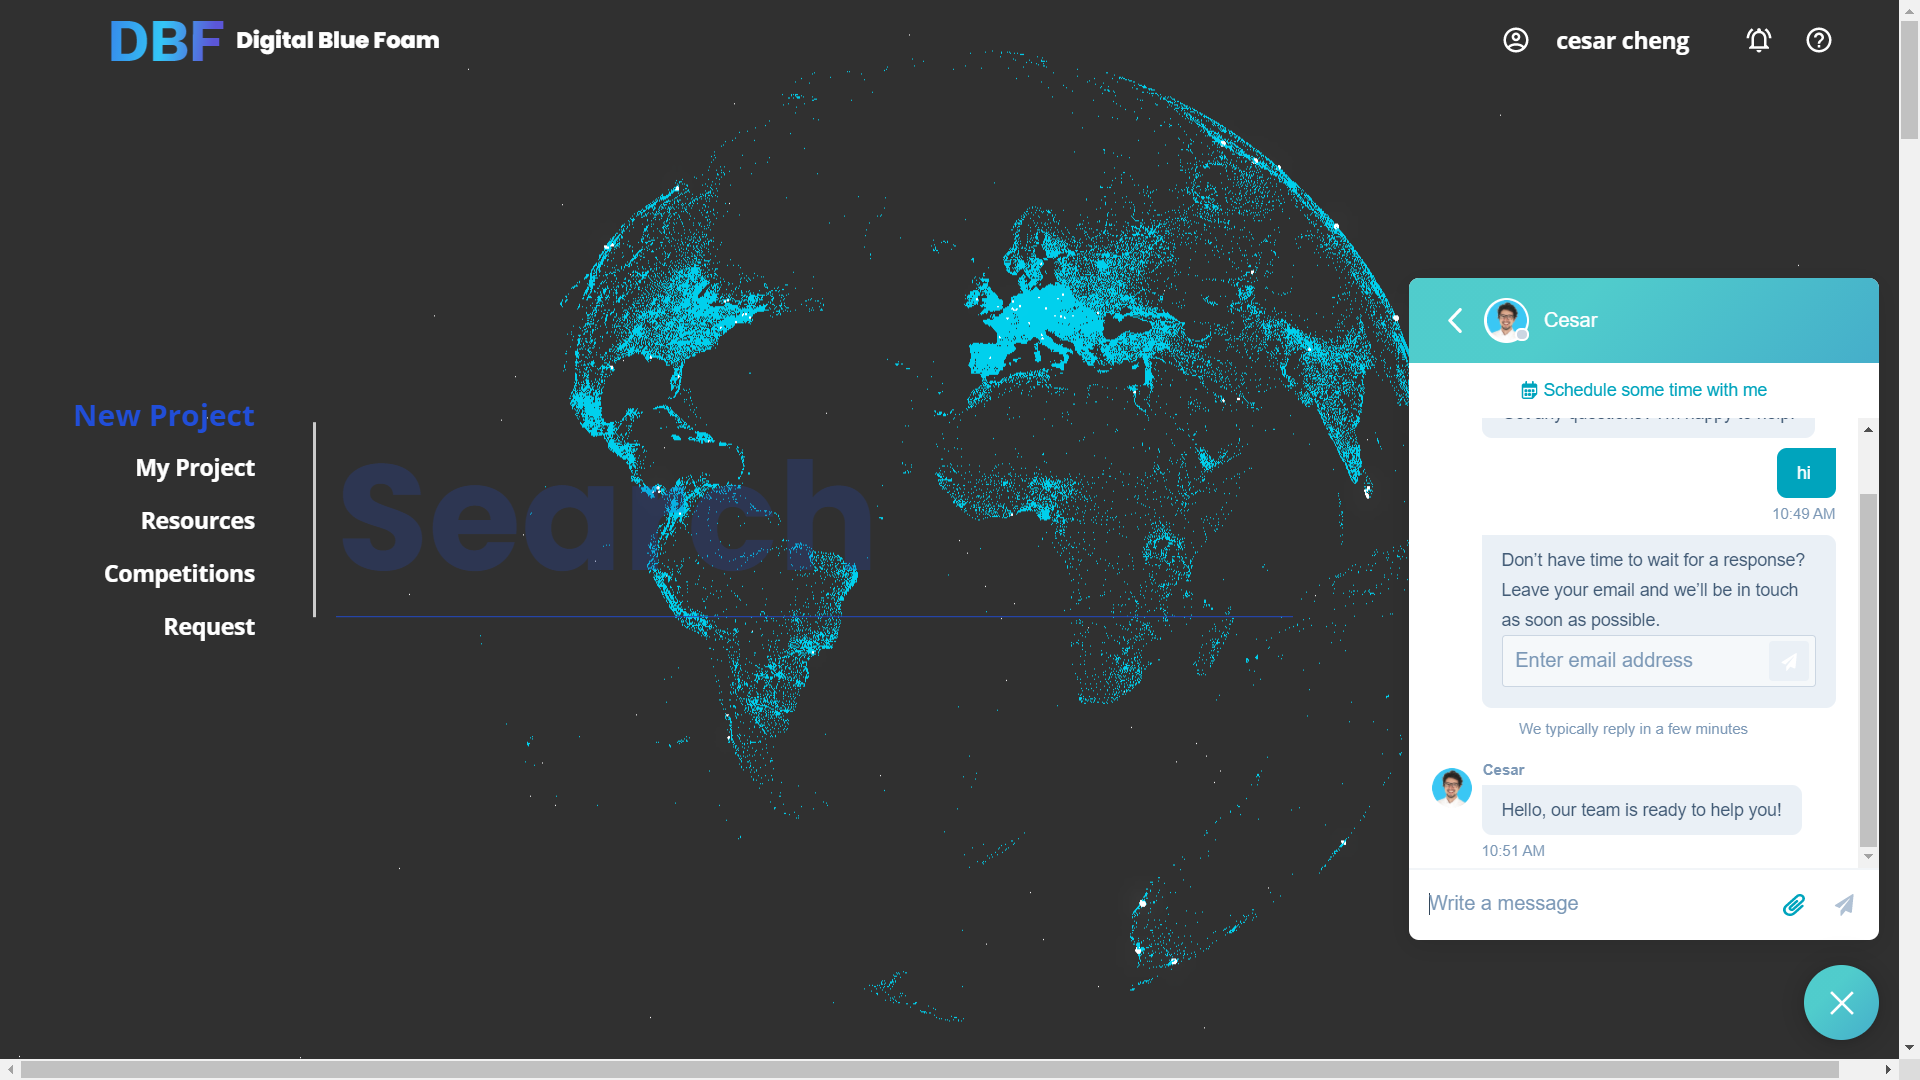Image resolution: width=1920 pixels, height=1080 pixels.
Task: Click the large Search input area
Action: [x=814, y=520]
